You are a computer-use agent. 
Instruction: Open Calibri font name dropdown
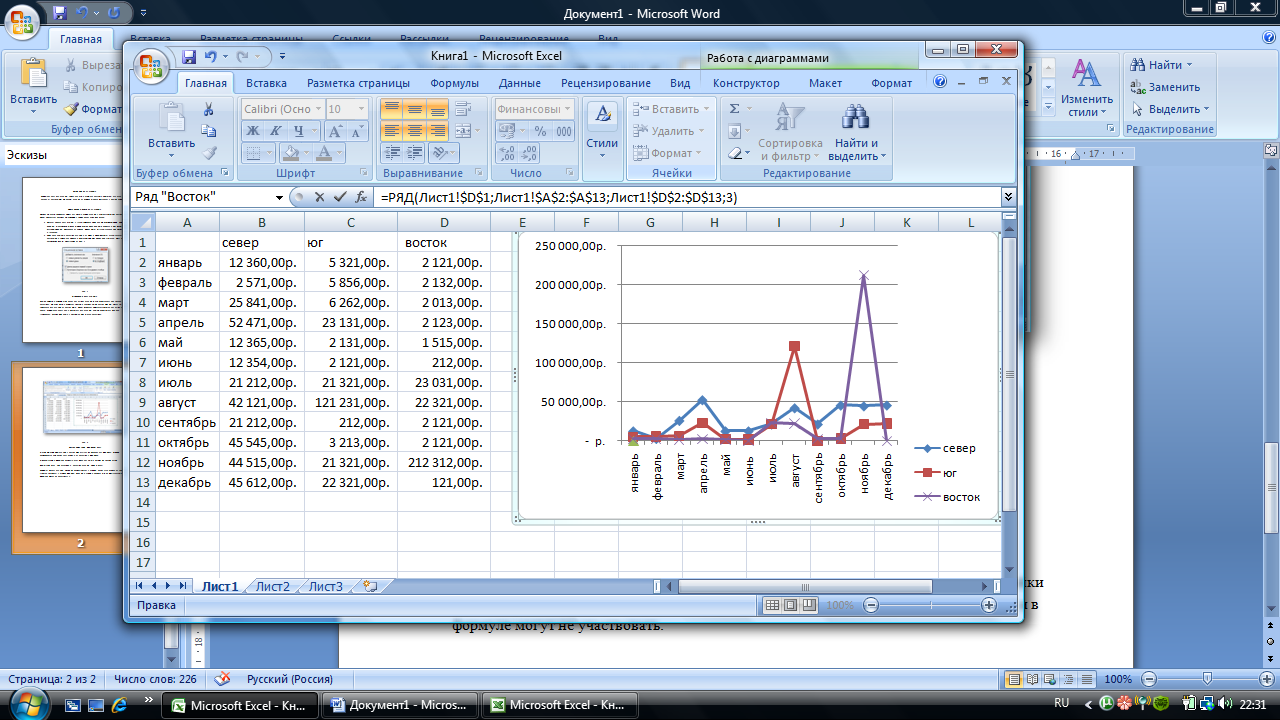point(318,109)
